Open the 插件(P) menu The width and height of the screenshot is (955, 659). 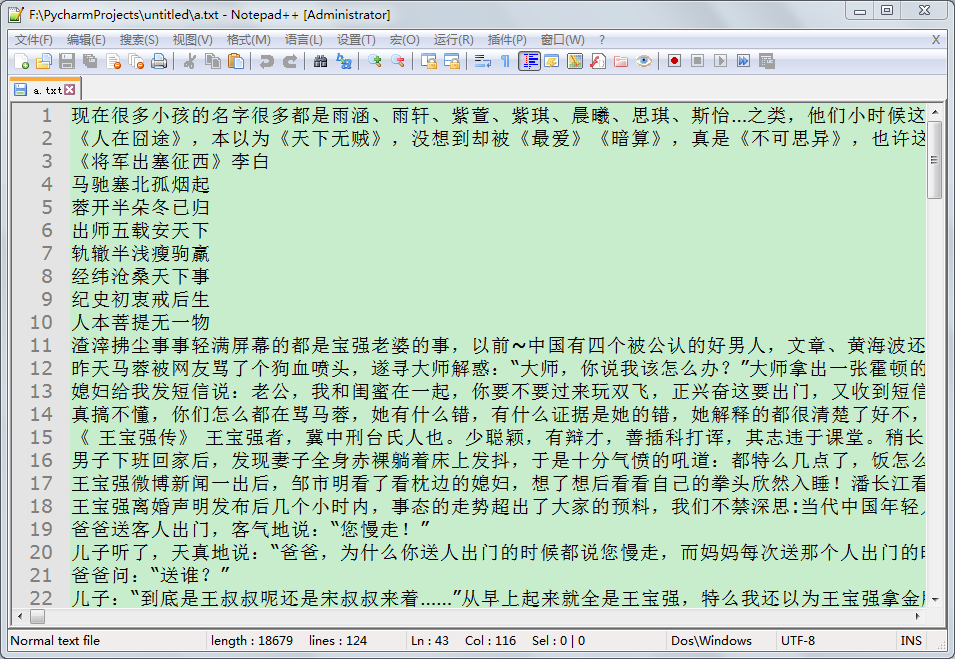point(507,40)
